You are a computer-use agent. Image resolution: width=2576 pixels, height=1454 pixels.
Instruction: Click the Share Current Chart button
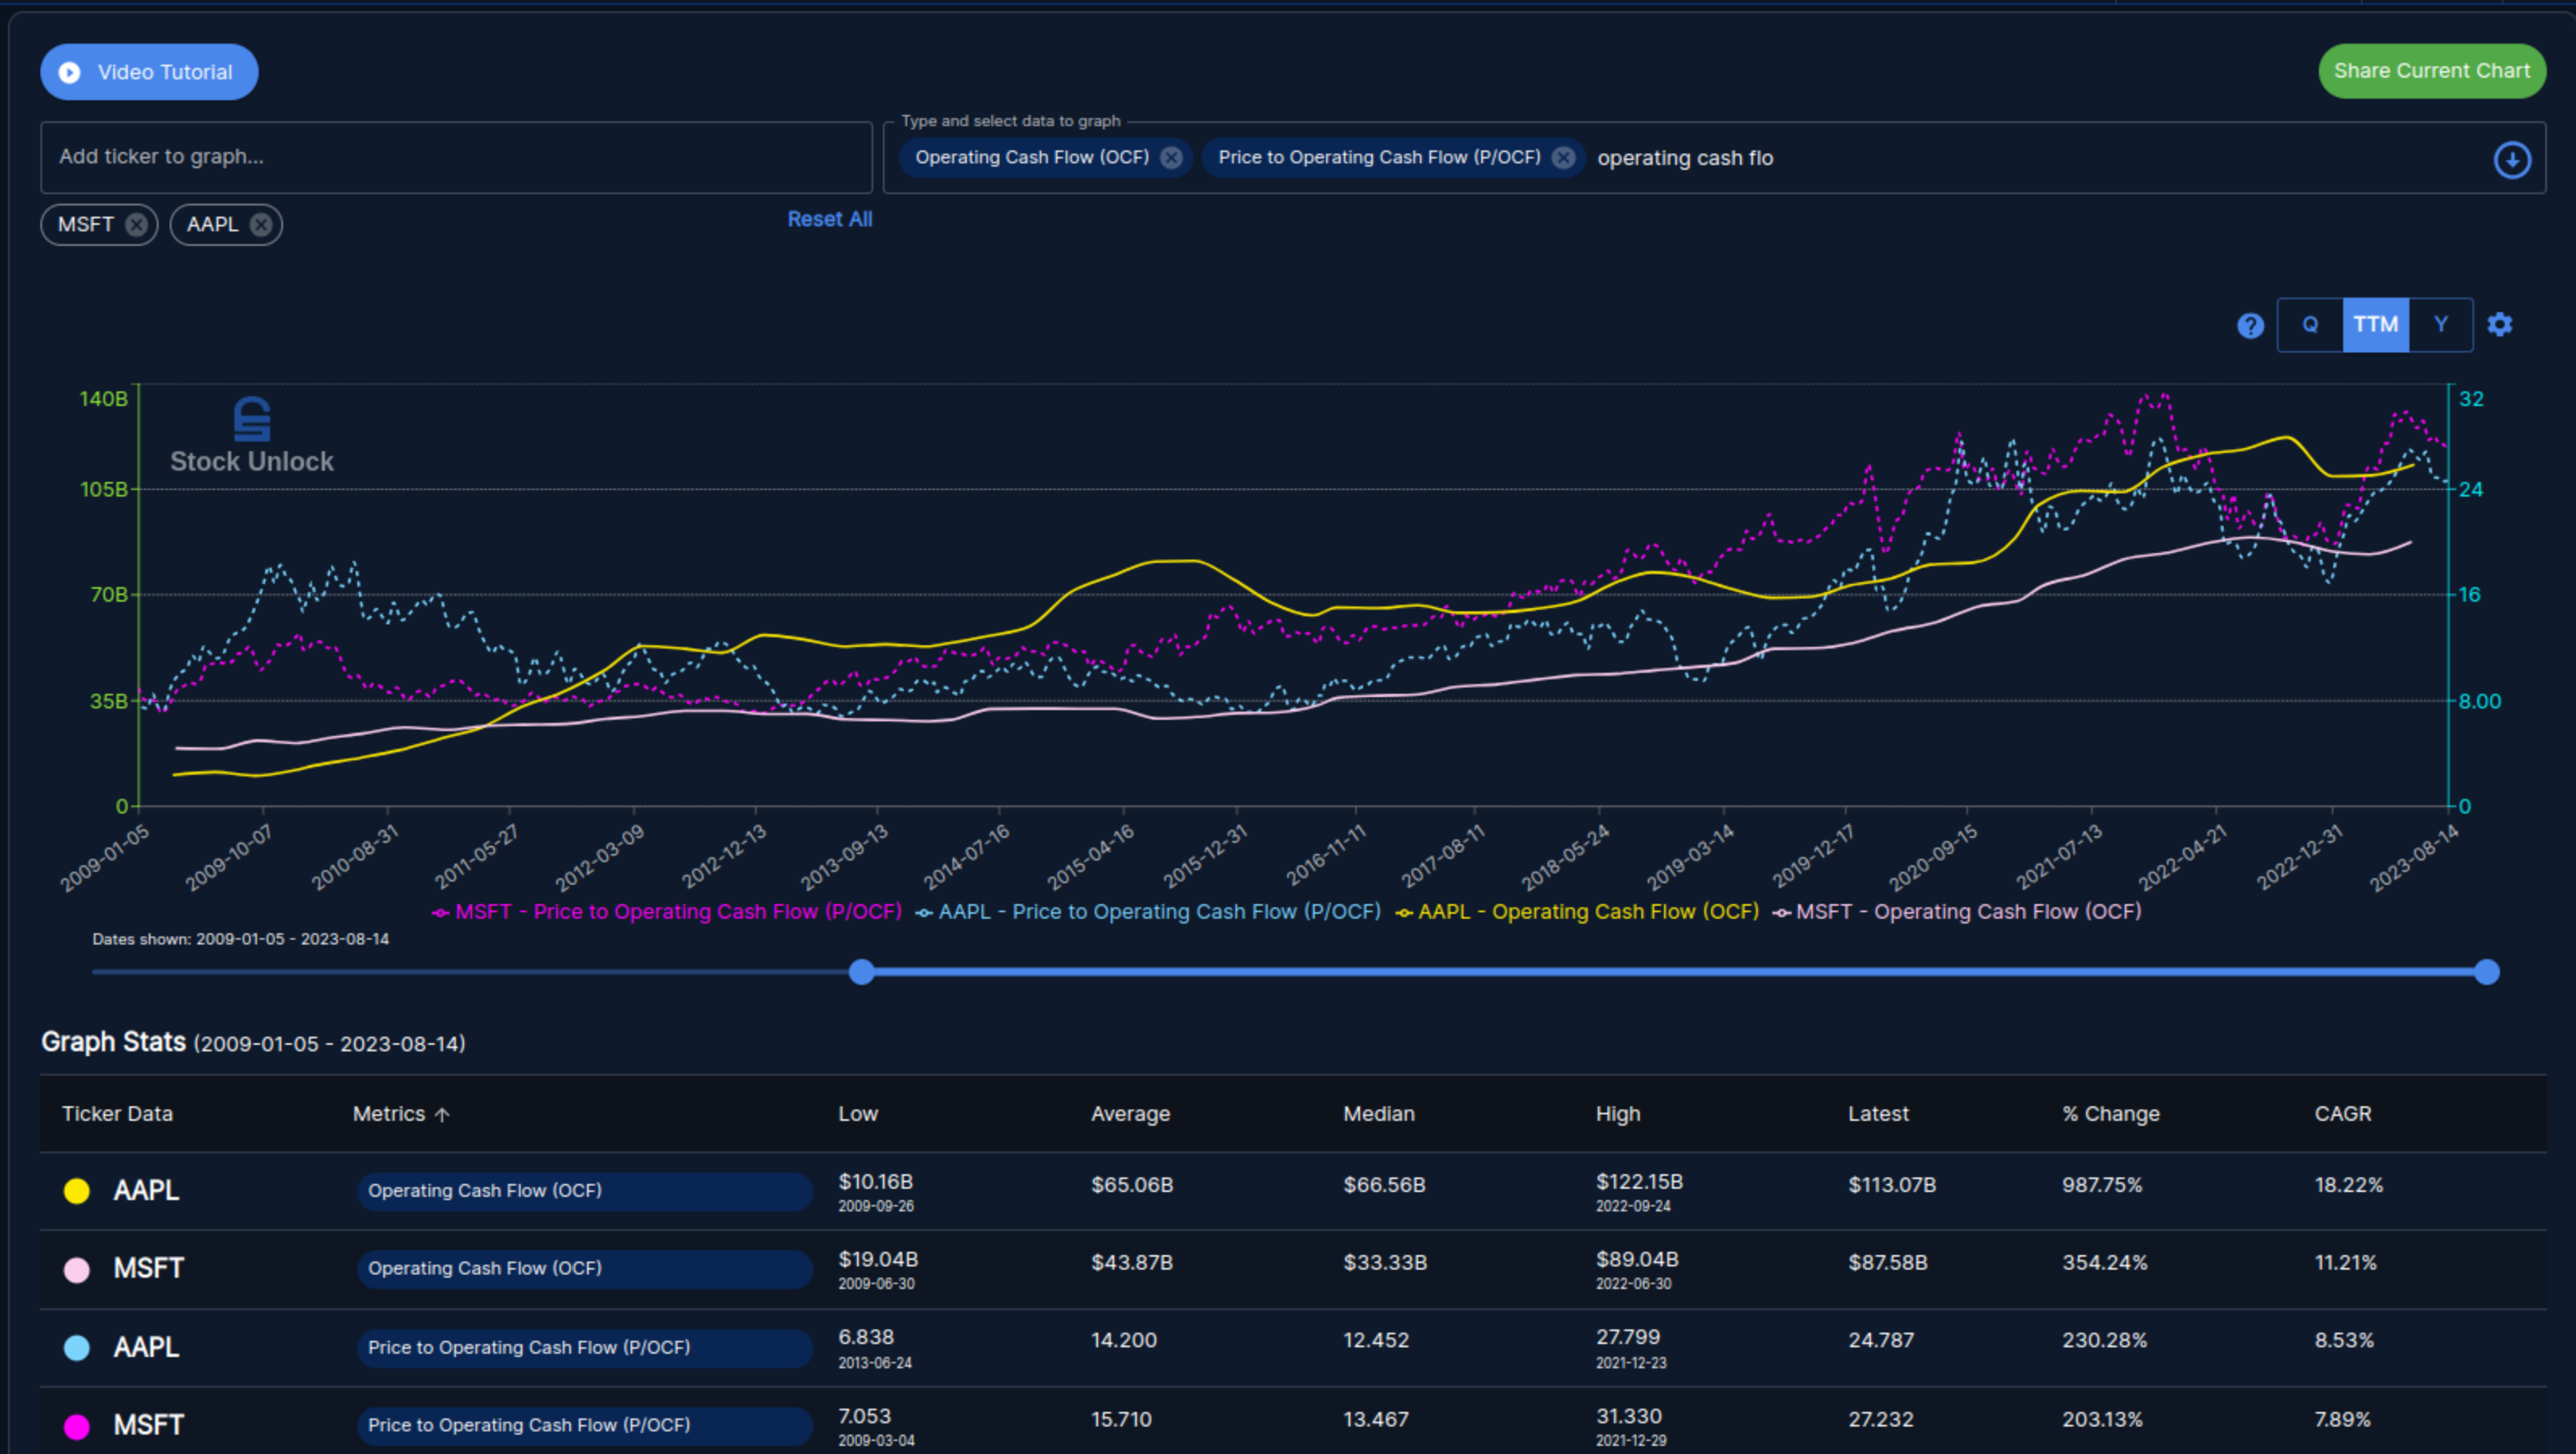click(x=2431, y=71)
